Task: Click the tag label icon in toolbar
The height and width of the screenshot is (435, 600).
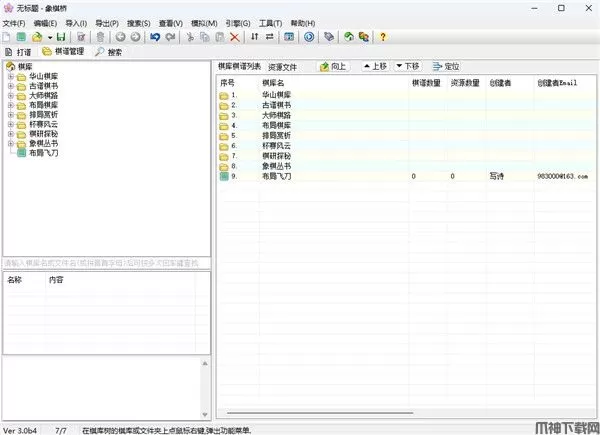Action: pos(329,37)
